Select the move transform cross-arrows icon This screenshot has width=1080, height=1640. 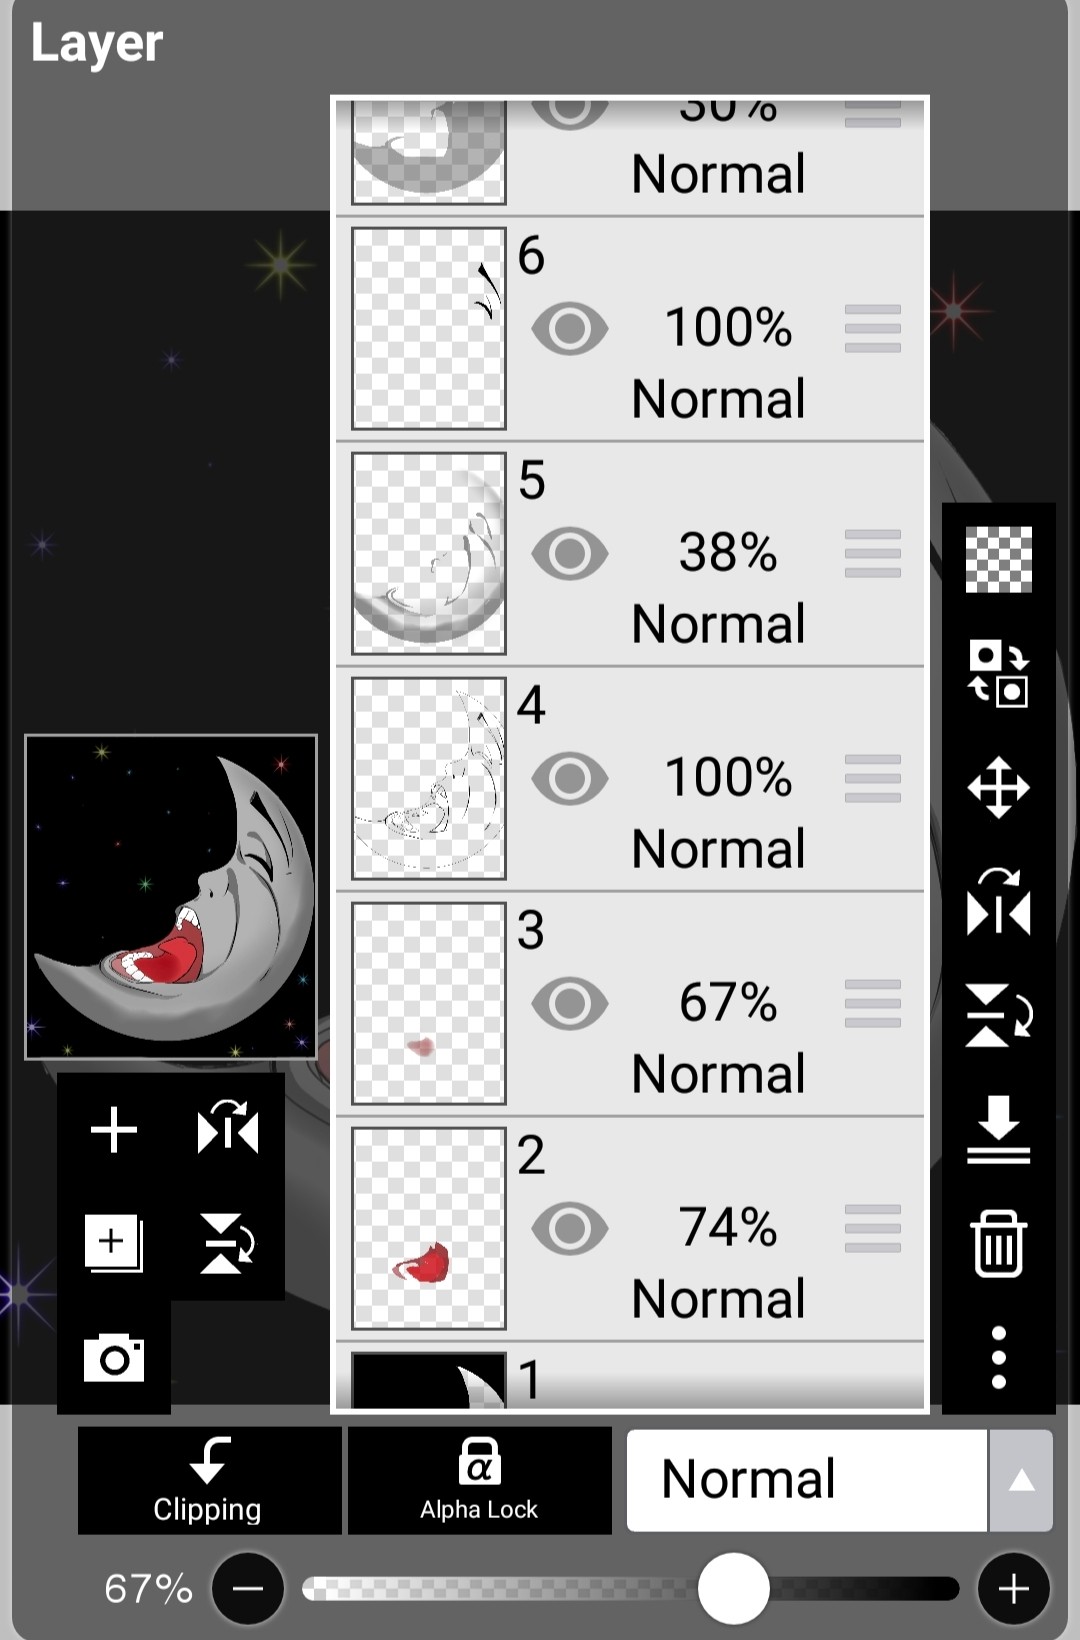point(998,788)
